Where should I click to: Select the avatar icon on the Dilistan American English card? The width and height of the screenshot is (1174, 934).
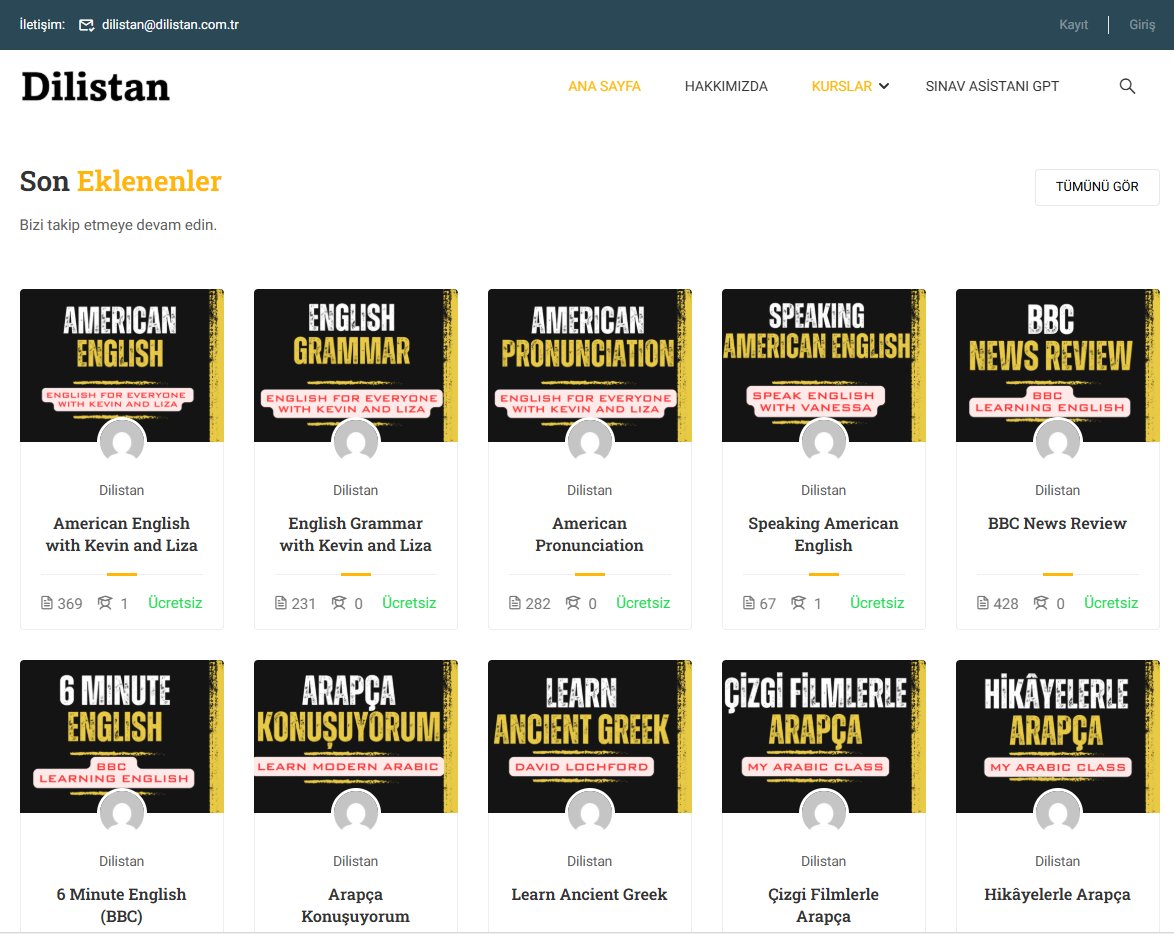pyautogui.click(x=121, y=441)
